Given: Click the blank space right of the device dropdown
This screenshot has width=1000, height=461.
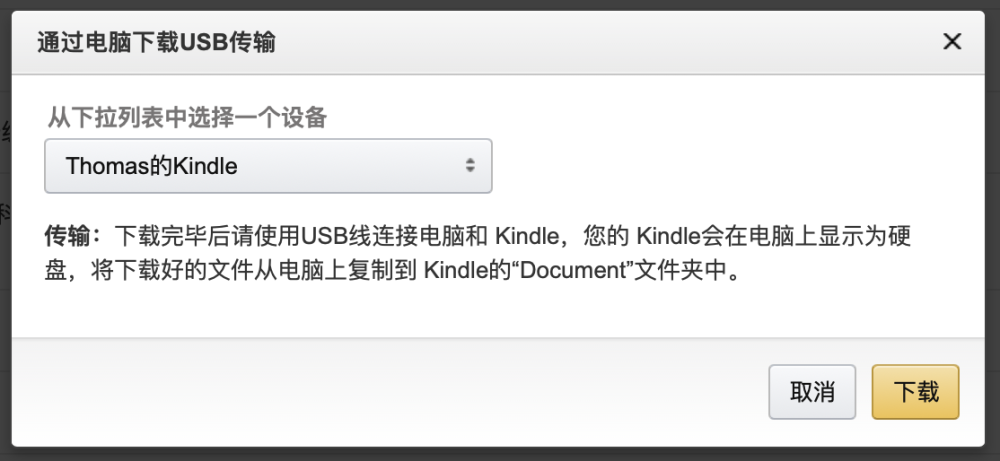Looking at the screenshot, I should click(720, 166).
